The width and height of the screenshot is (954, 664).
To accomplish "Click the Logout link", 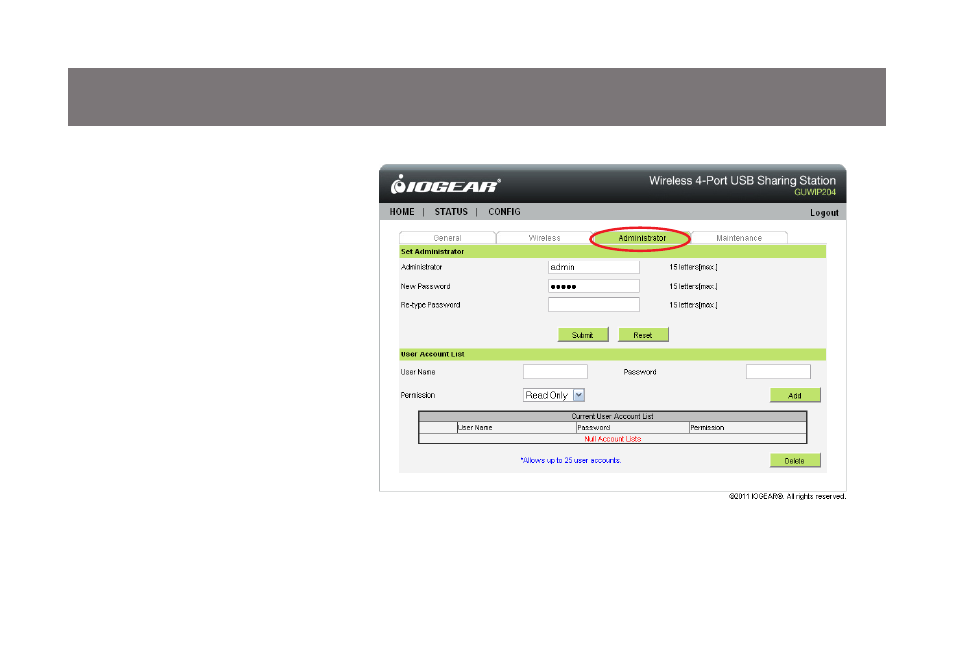I will coord(824,212).
